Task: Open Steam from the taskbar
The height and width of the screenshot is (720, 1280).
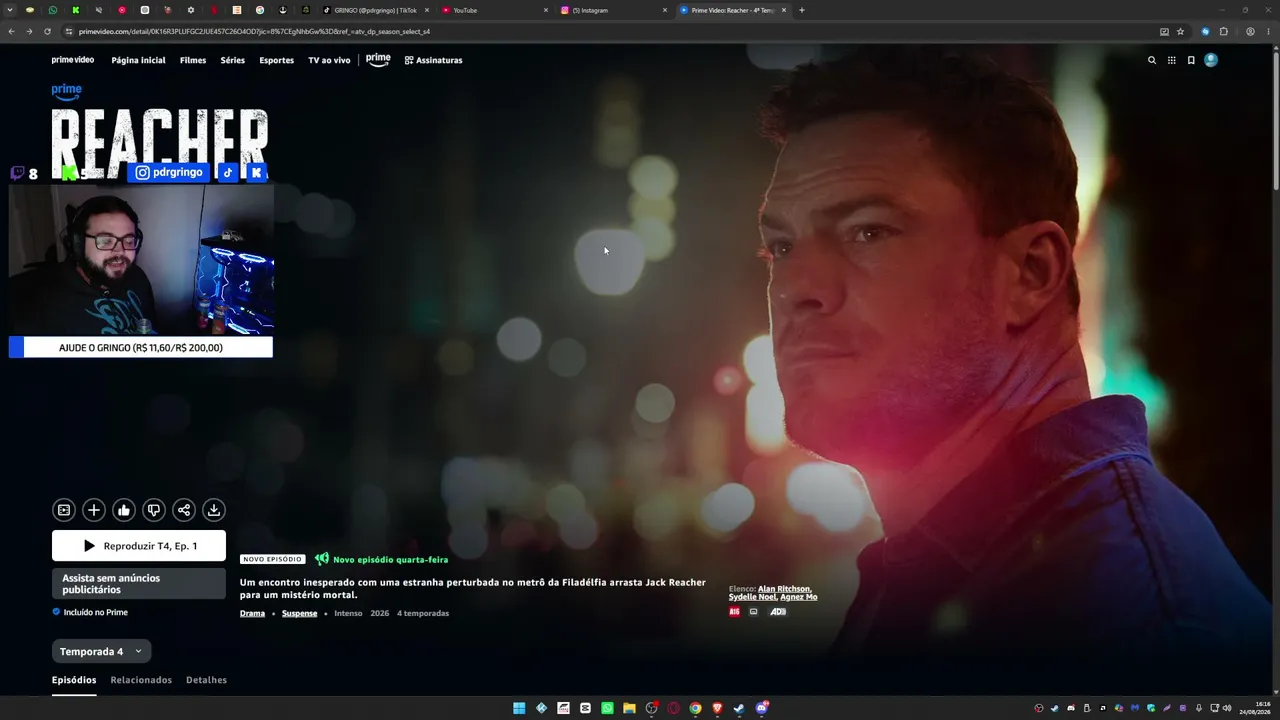Action: click(739, 708)
